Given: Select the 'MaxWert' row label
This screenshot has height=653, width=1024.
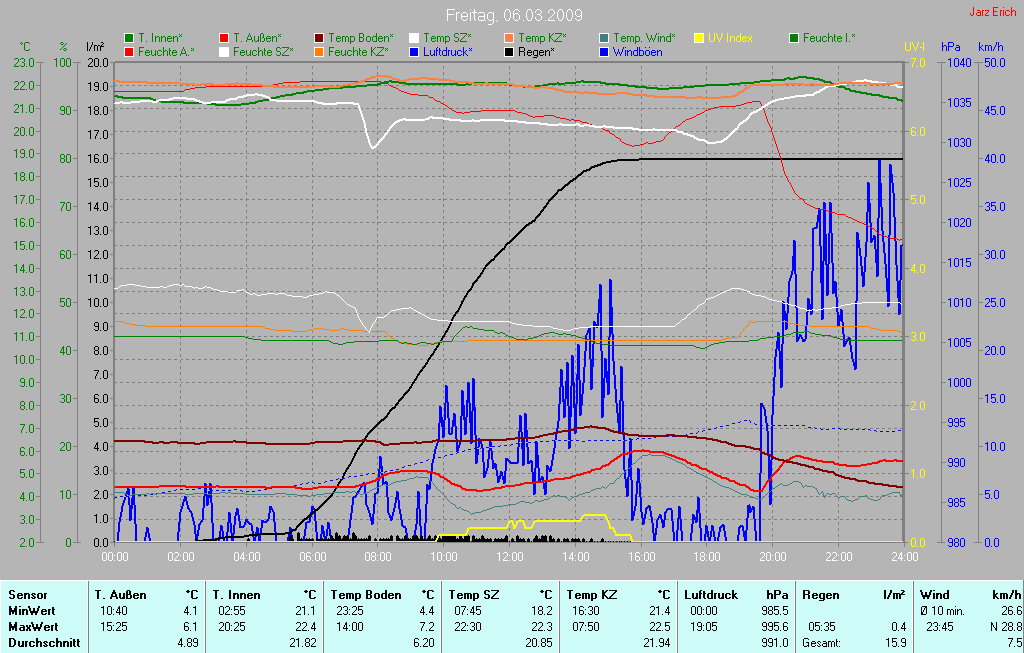Looking at the screenshot, I should pyautogui.click(x=33, y=627).
